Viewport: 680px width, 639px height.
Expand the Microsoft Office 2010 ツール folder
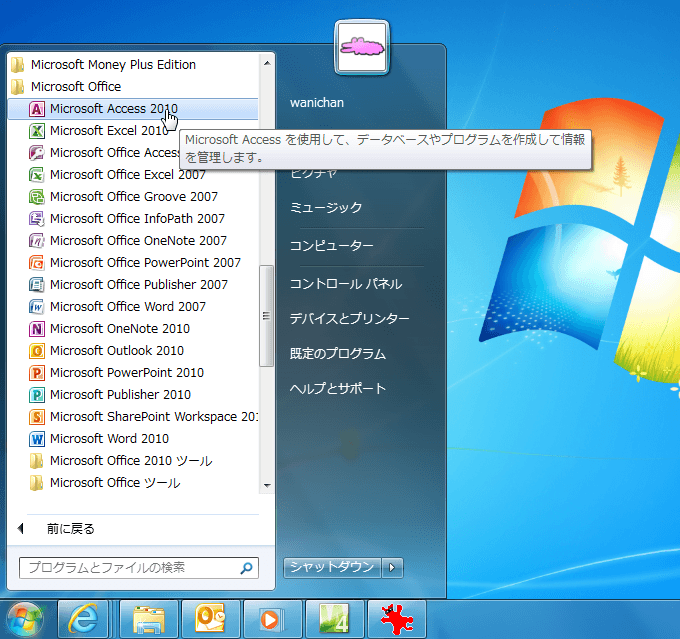133,461
